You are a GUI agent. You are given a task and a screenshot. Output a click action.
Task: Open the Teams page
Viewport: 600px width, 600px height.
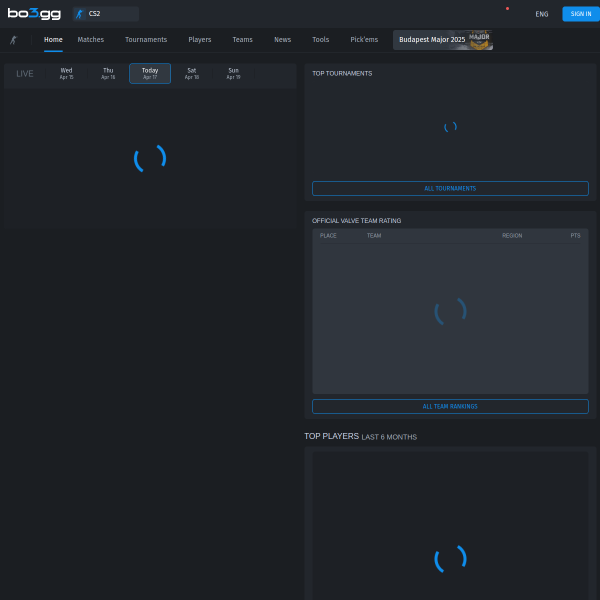[x=242, y=40]
